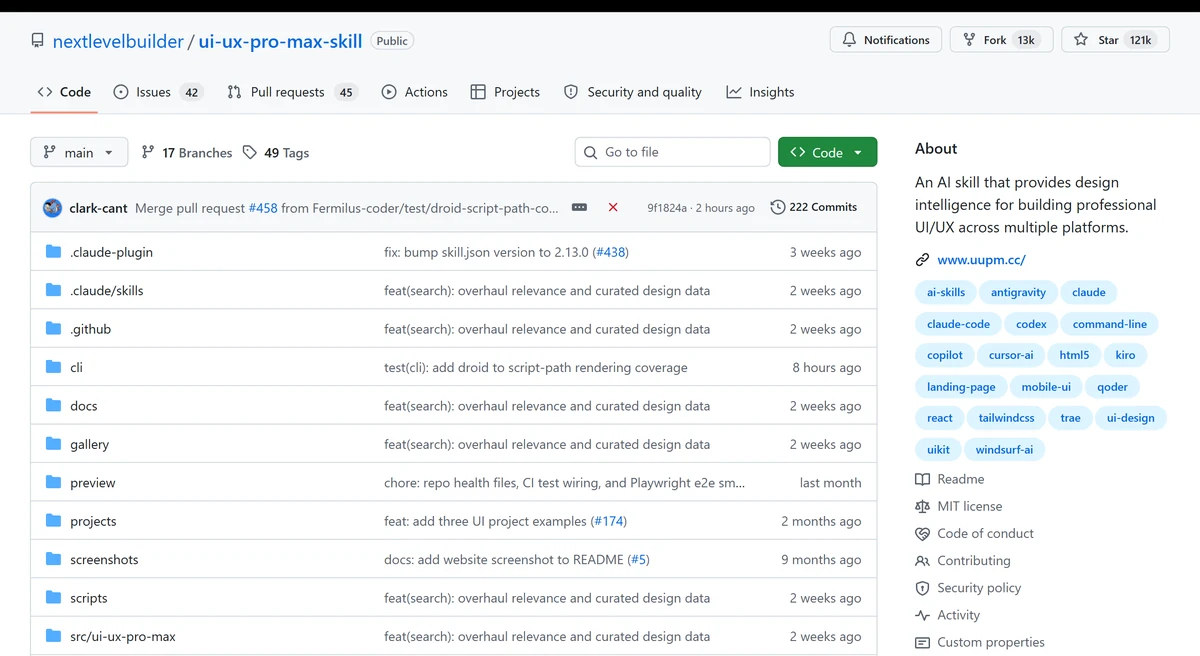
Task: Open the Security and quality tab
Action: coord(633,92)
